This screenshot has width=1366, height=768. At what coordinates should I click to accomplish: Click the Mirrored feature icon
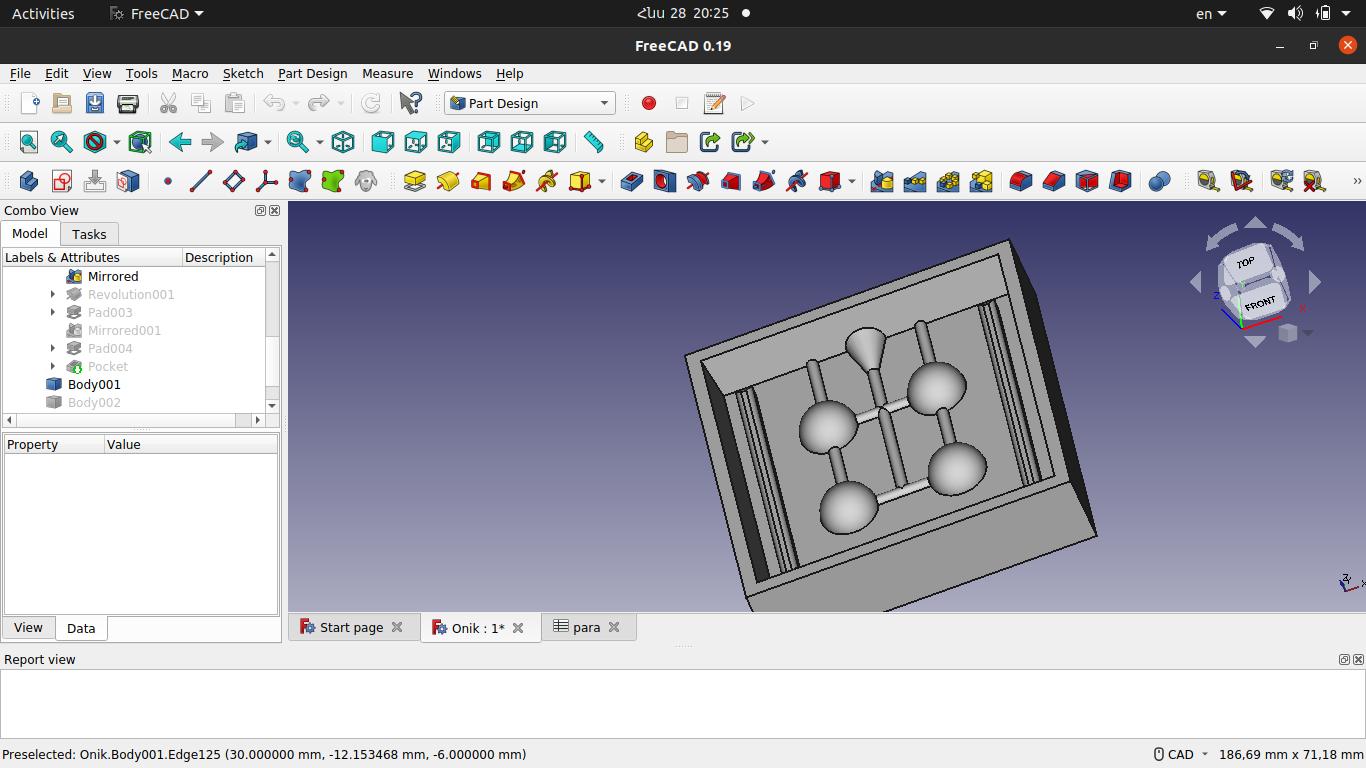[882, 181]
